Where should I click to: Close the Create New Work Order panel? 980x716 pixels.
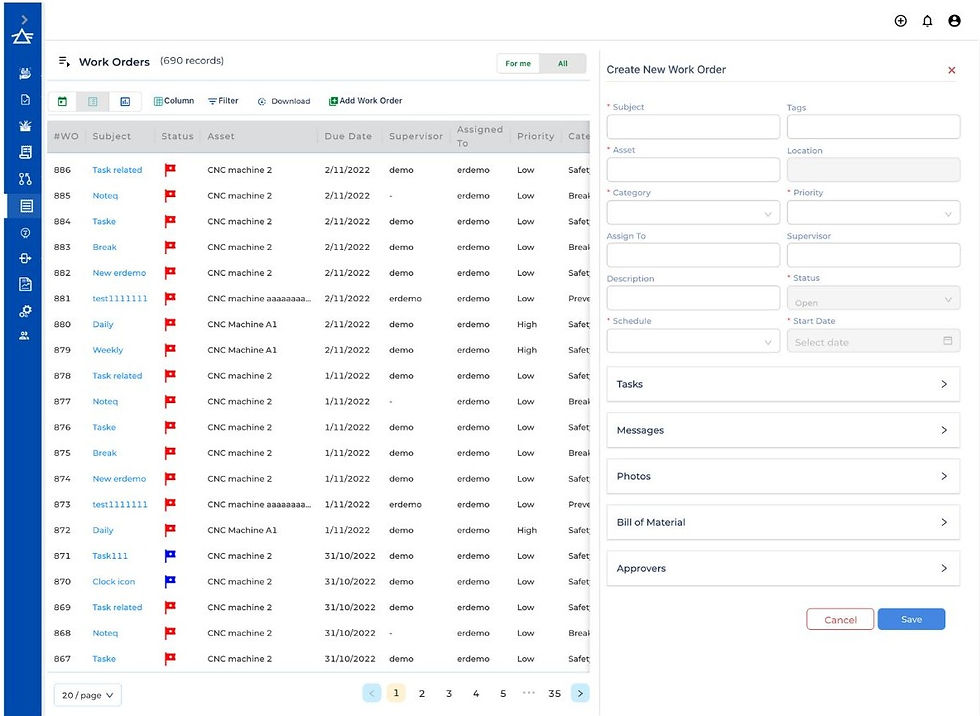[951, 70]
